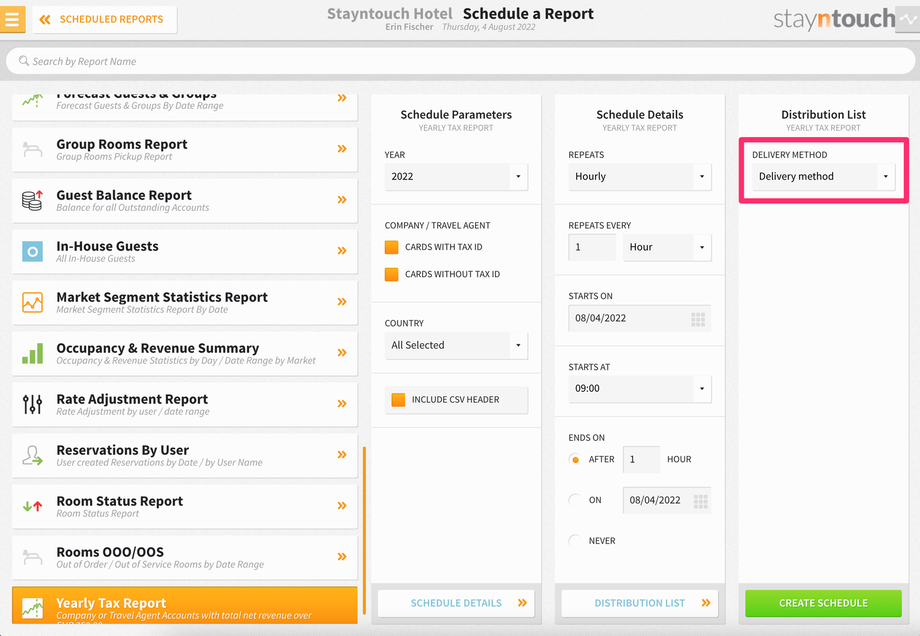Open the Starts On calendar picker icon
The height and width of the screenshot is (636, 920).
tap(698, 319)
